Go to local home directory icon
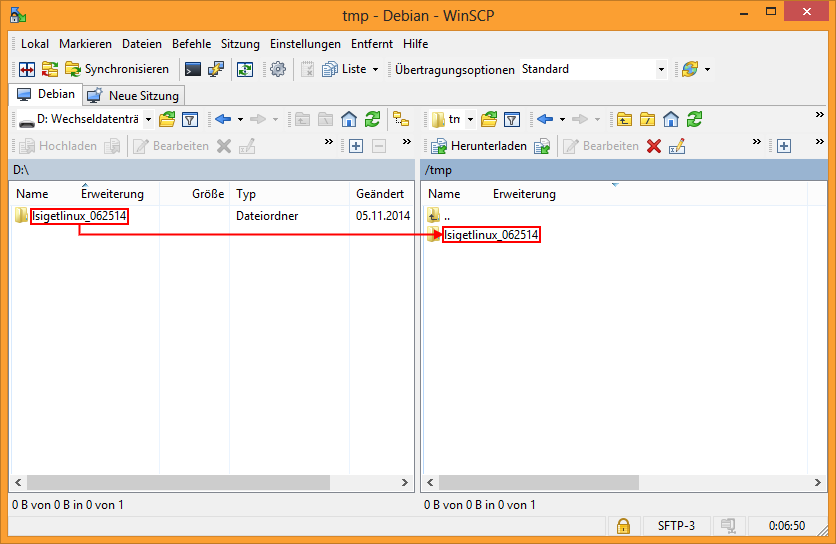This screenshot has height=544, width=836. [349, 119]
